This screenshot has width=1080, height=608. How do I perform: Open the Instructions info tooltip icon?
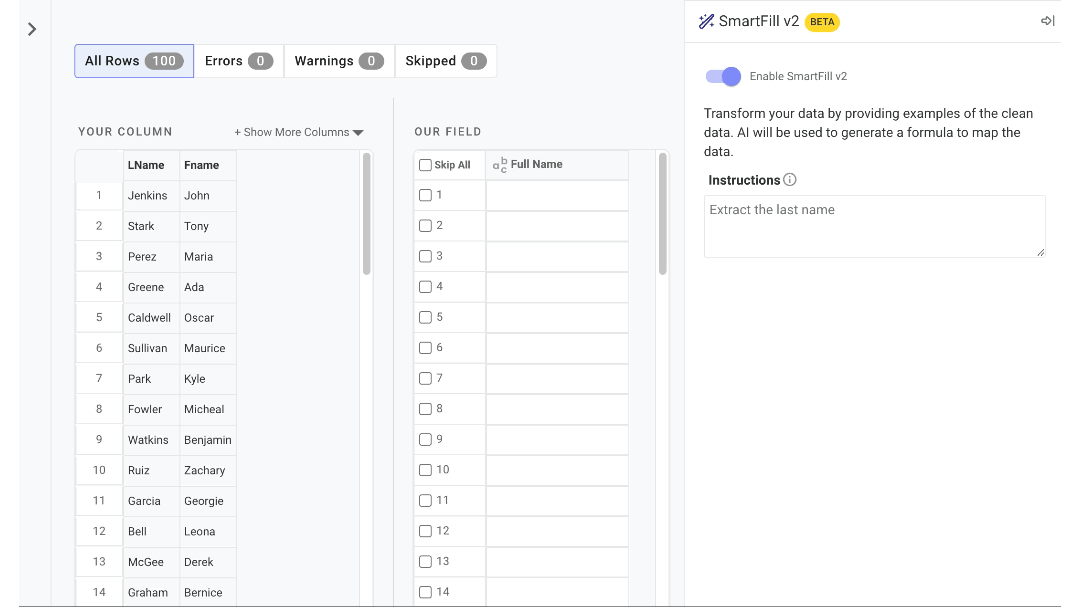[791, 180]
